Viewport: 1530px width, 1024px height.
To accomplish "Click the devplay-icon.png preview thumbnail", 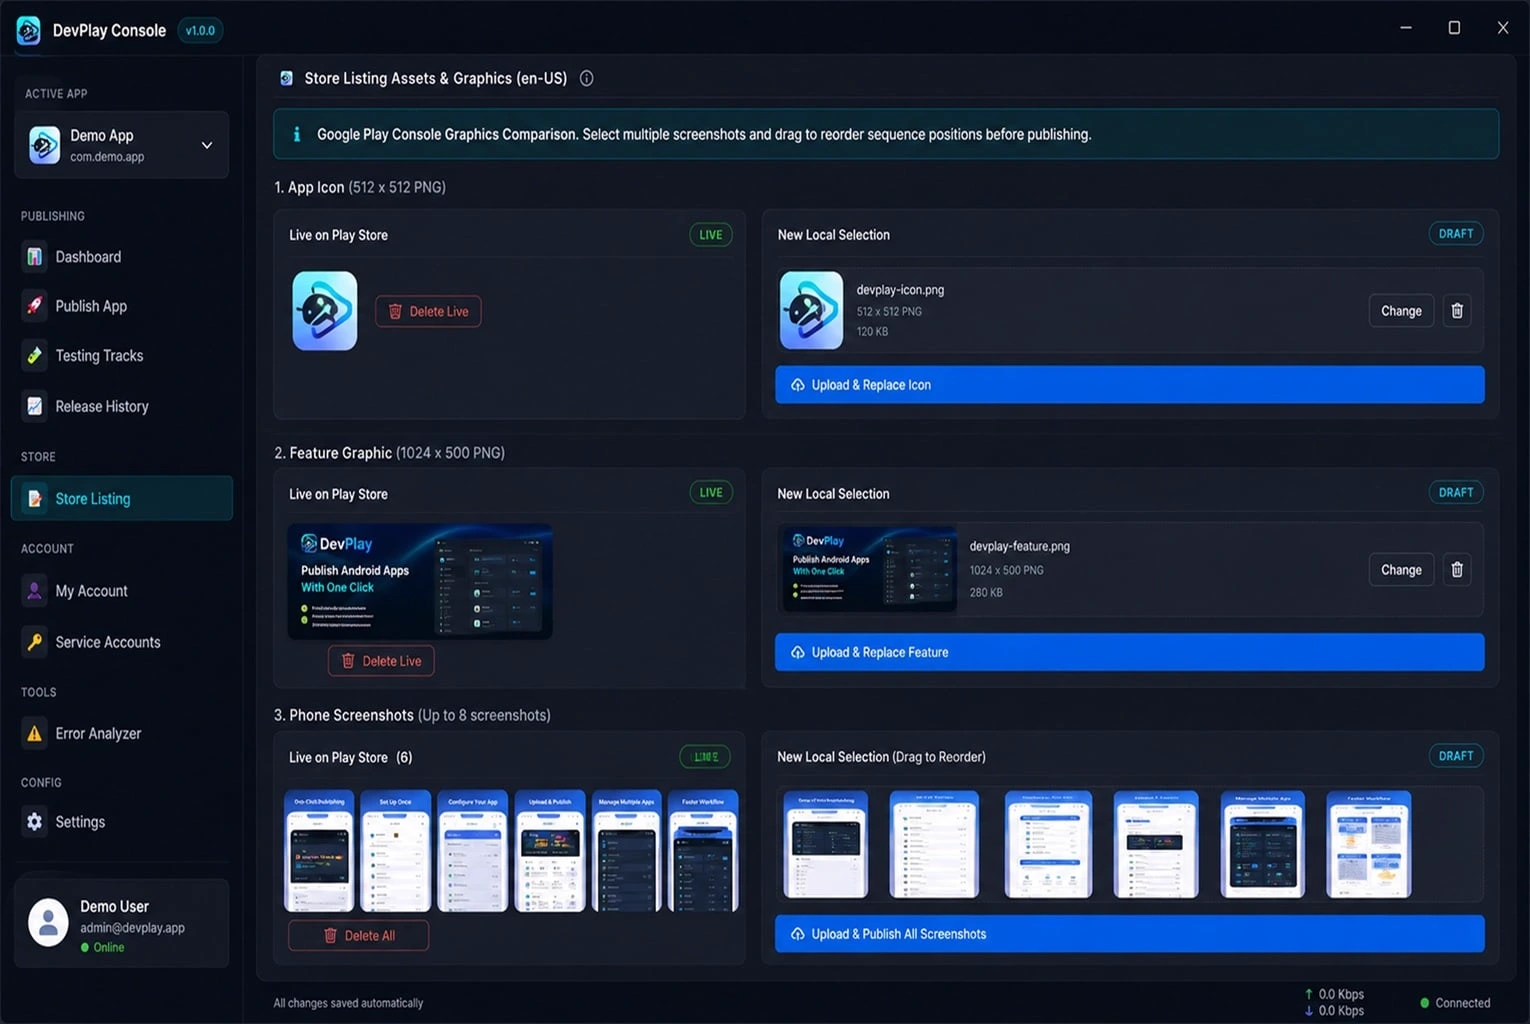I will 811,310.
